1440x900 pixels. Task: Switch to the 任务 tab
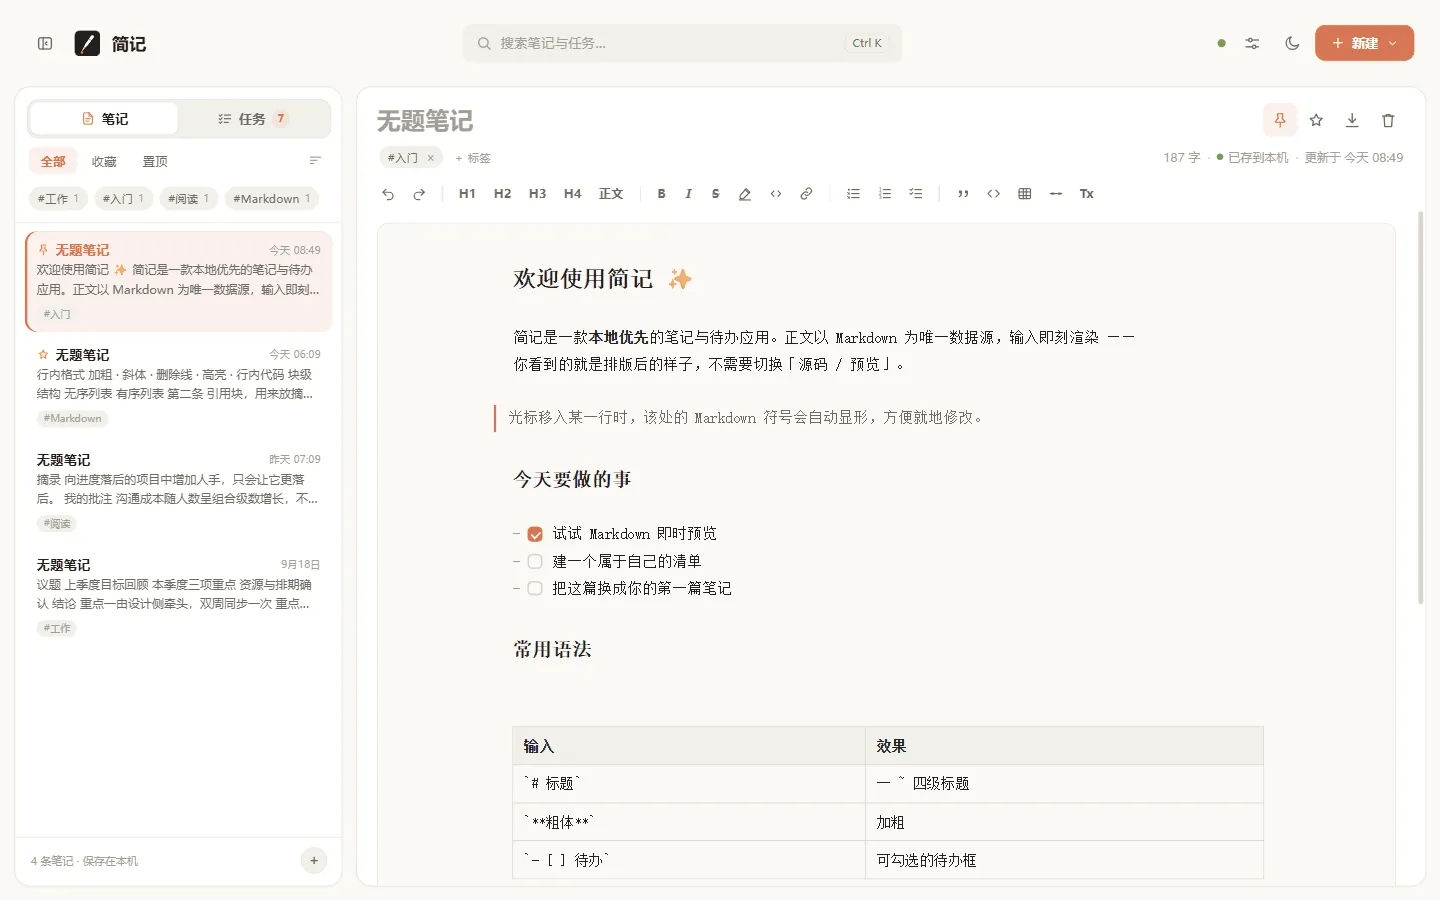pyautogui.click(x=253, y=118)
